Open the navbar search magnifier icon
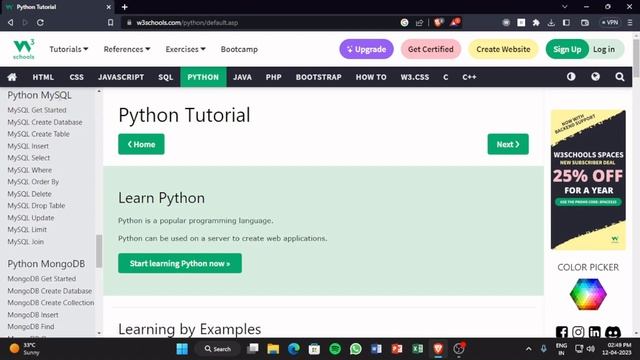The height and width of the screenshot is (360, 640). click(620, 77)
